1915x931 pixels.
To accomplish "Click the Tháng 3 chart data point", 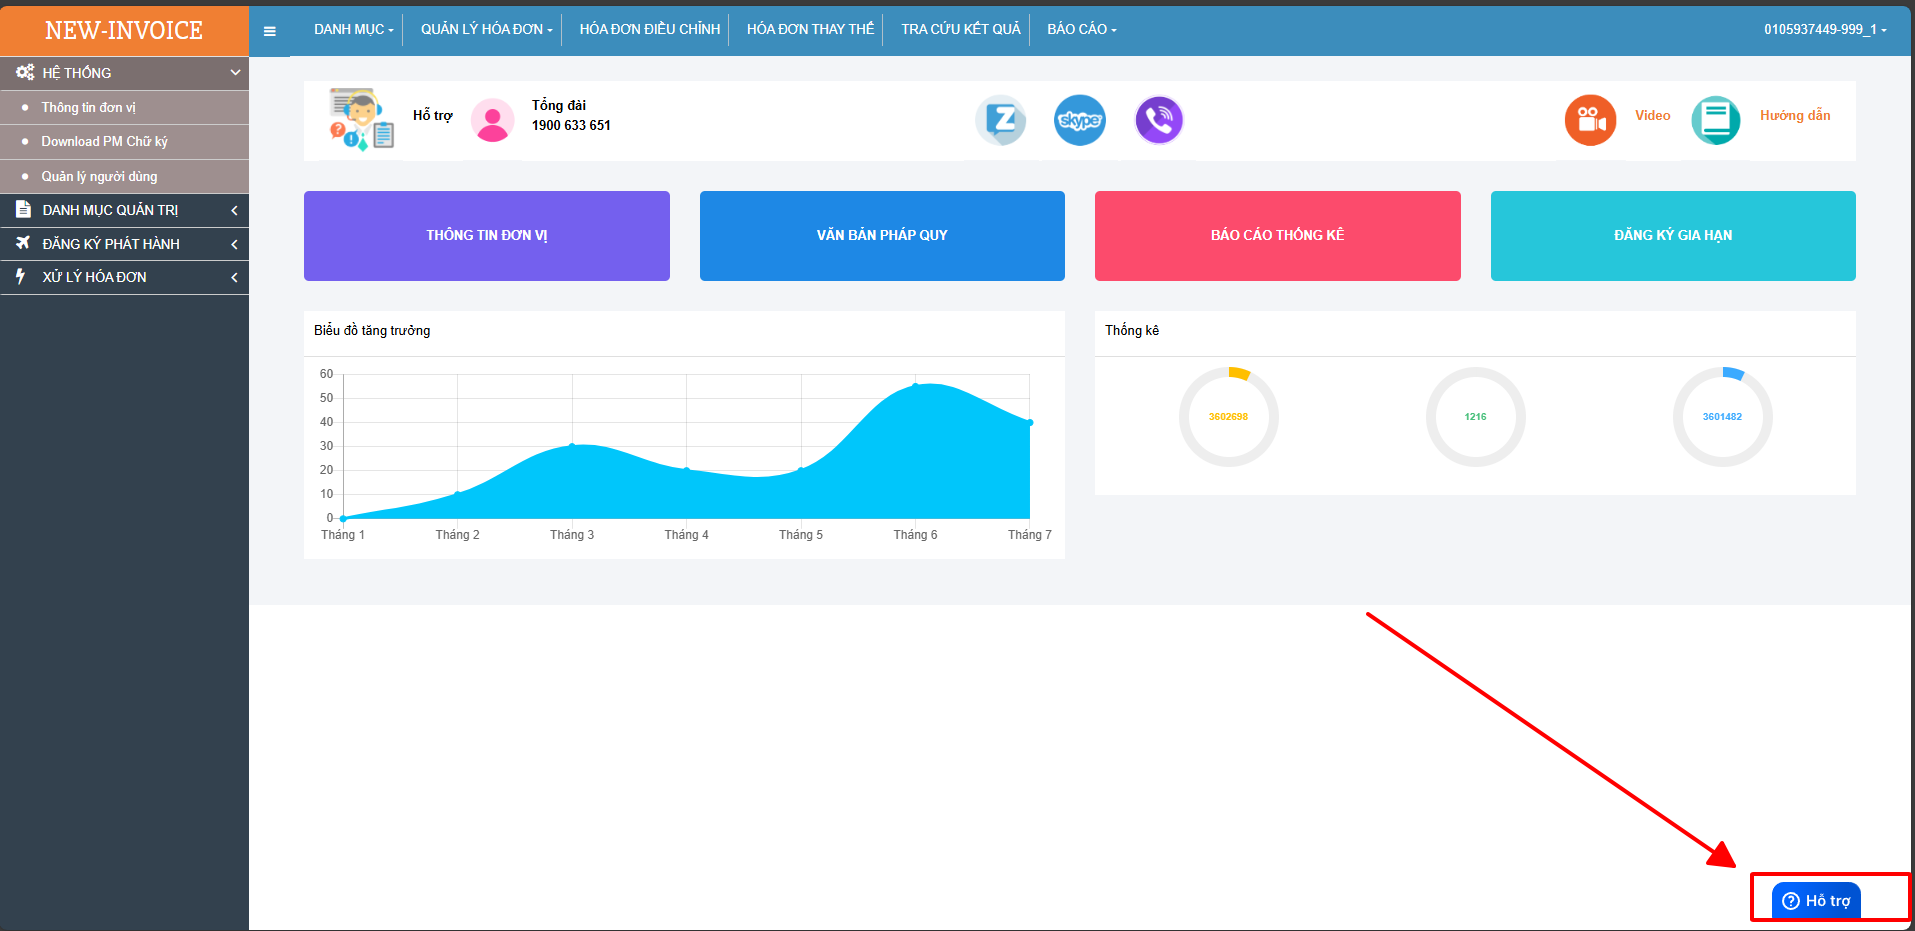I will tap(572, 445).
